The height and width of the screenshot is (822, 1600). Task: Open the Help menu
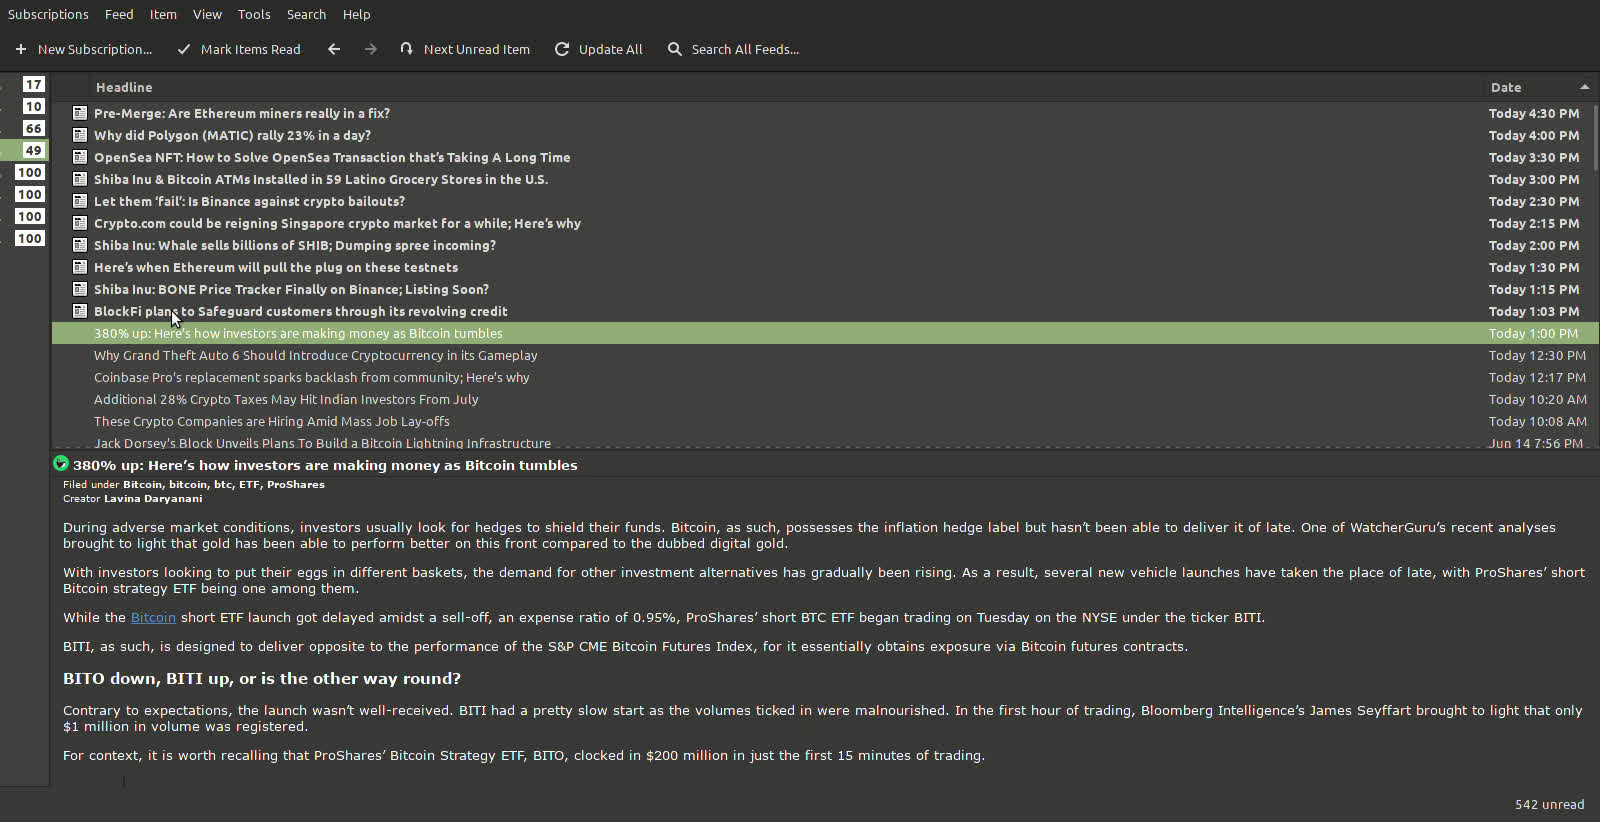(356, 14)
